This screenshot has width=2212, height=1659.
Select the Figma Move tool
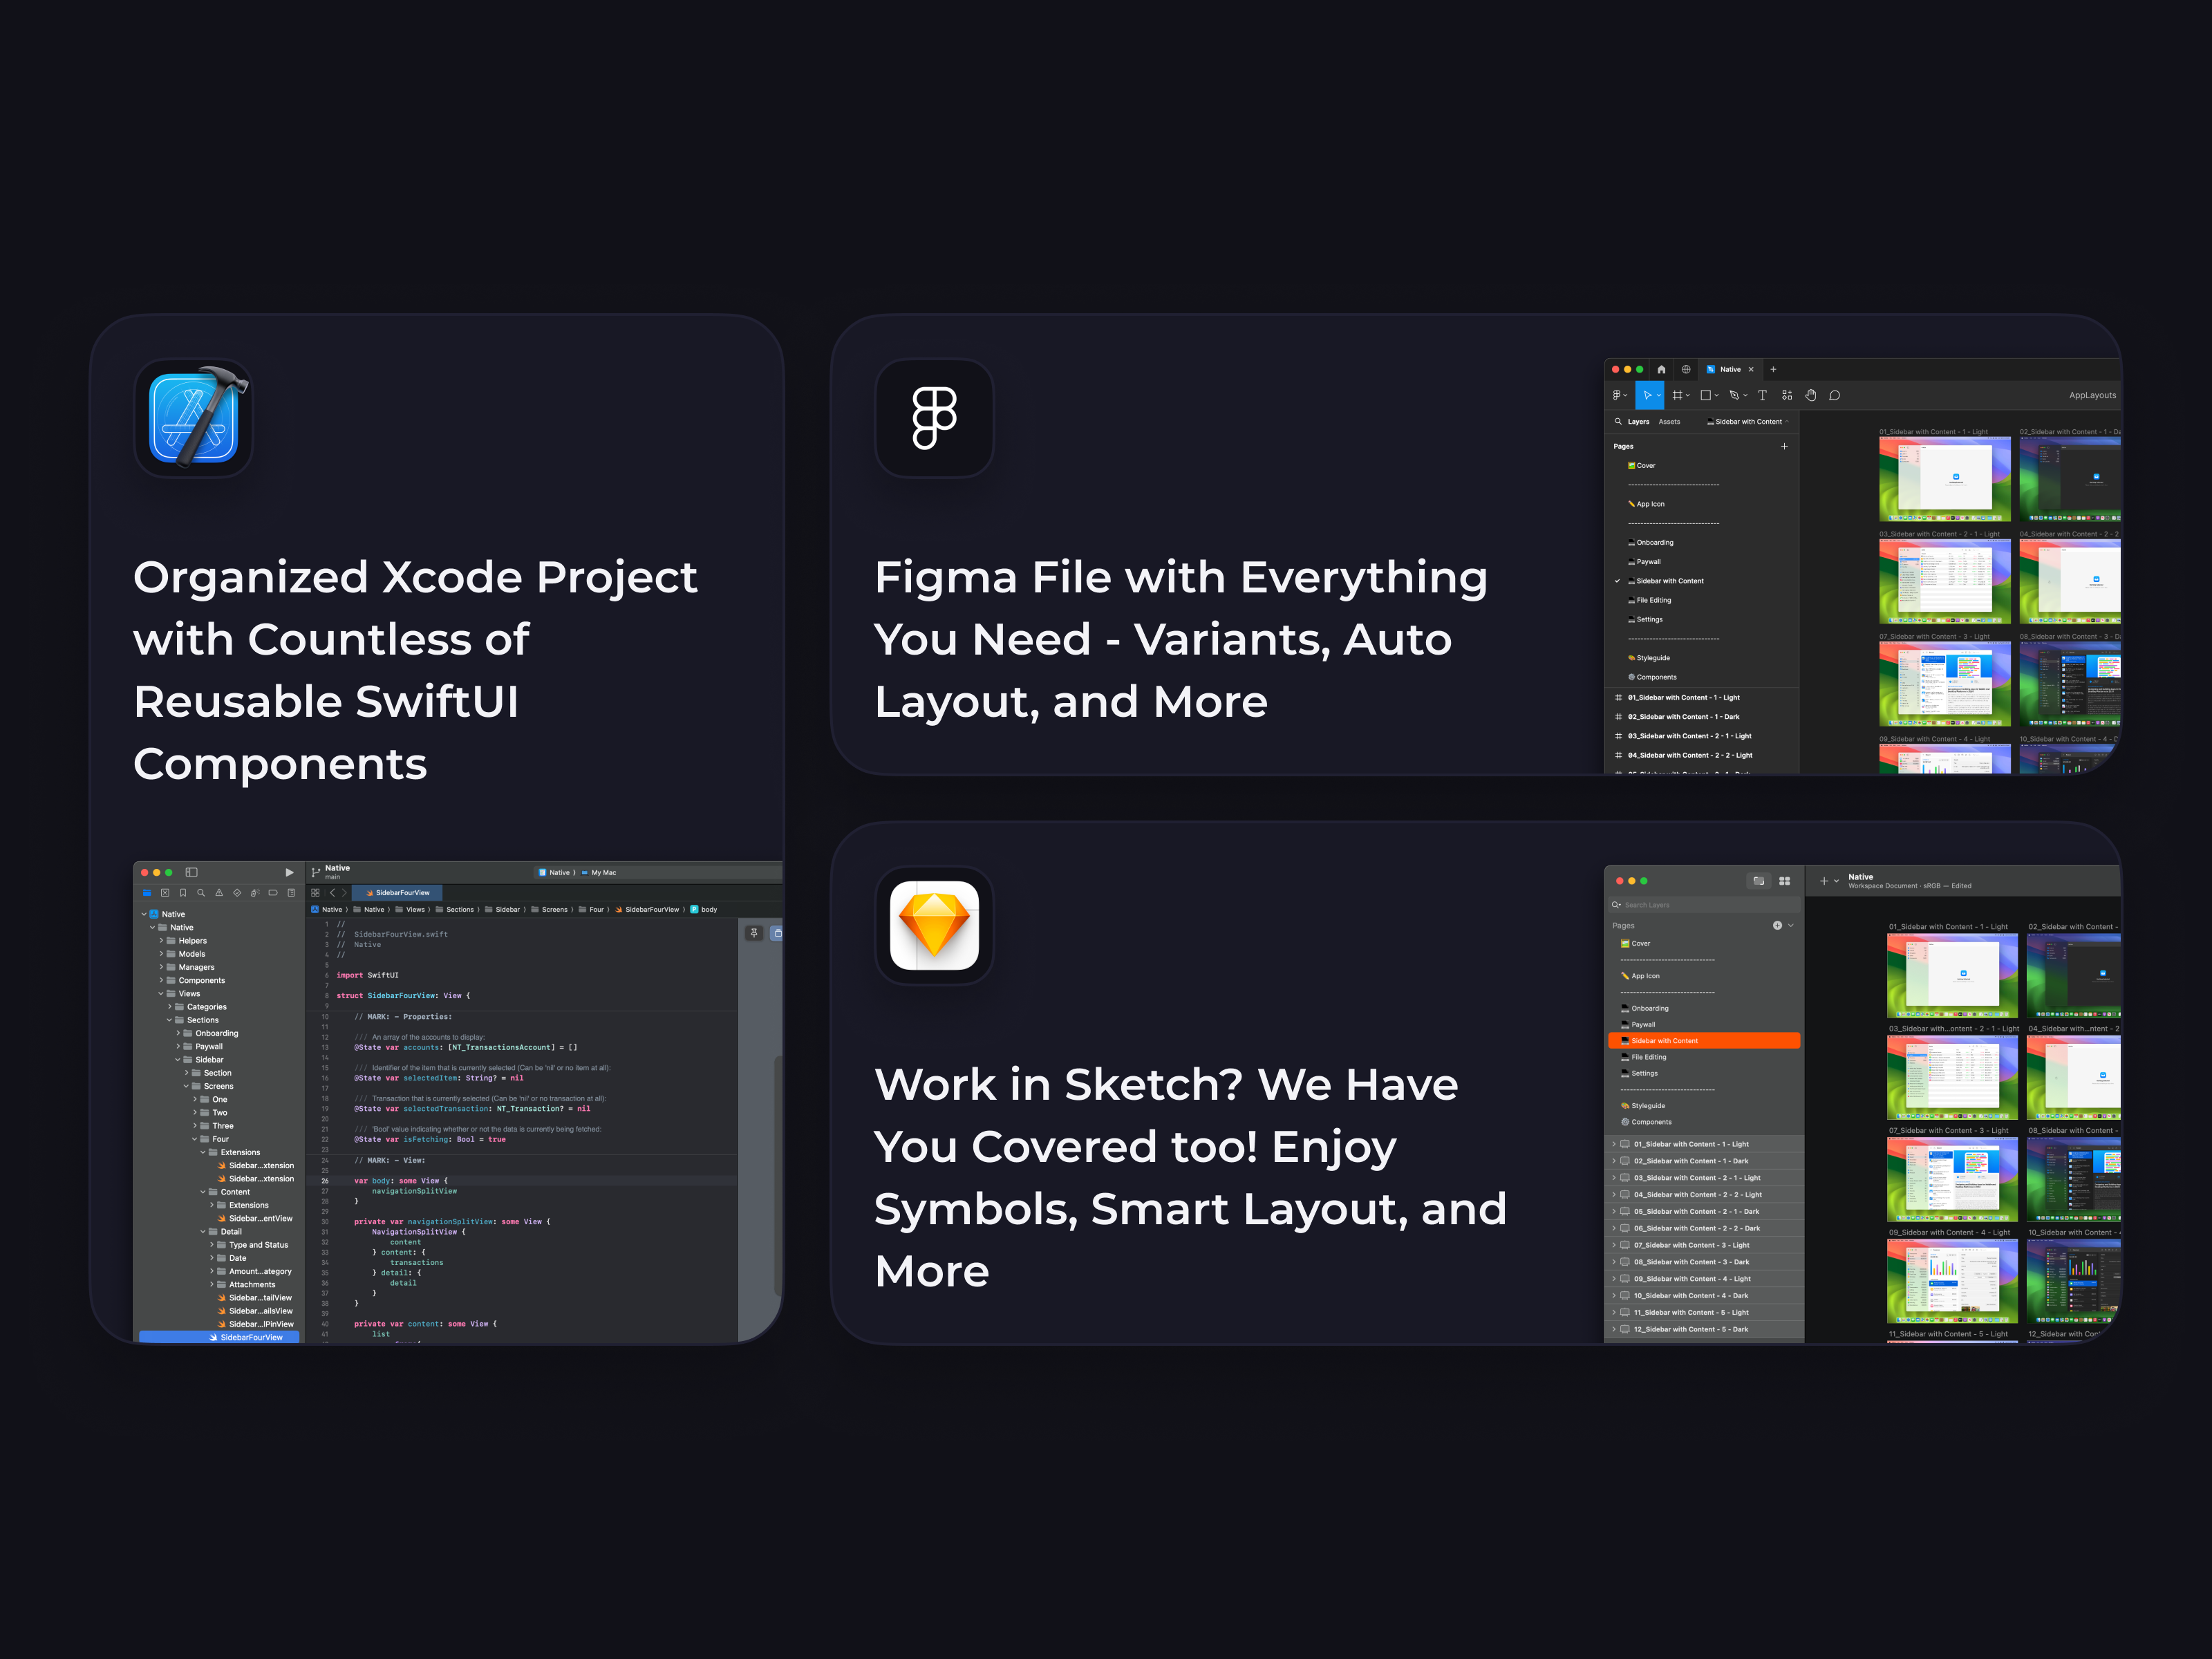[1650, 395]
